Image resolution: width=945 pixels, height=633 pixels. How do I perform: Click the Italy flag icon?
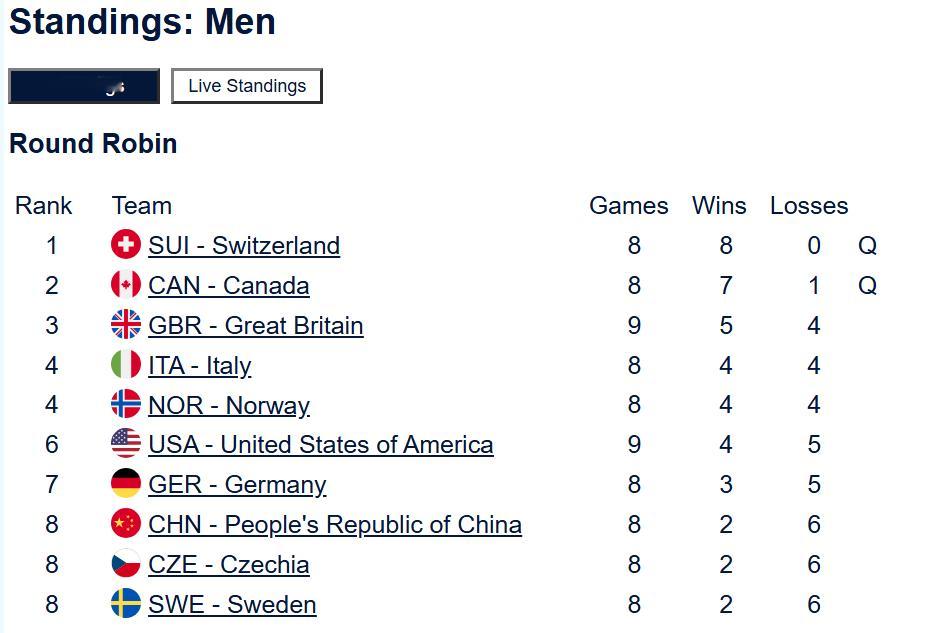126,365
